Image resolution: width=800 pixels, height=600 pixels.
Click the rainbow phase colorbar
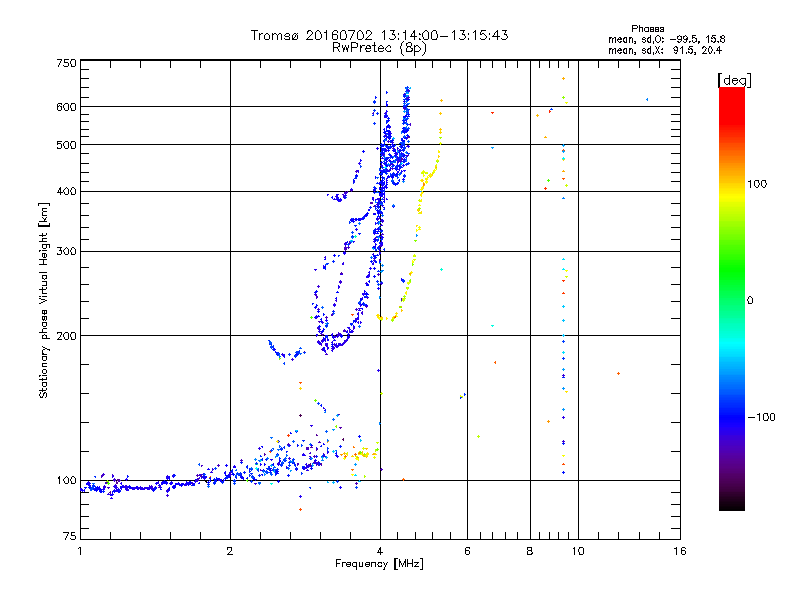point(732,299)
